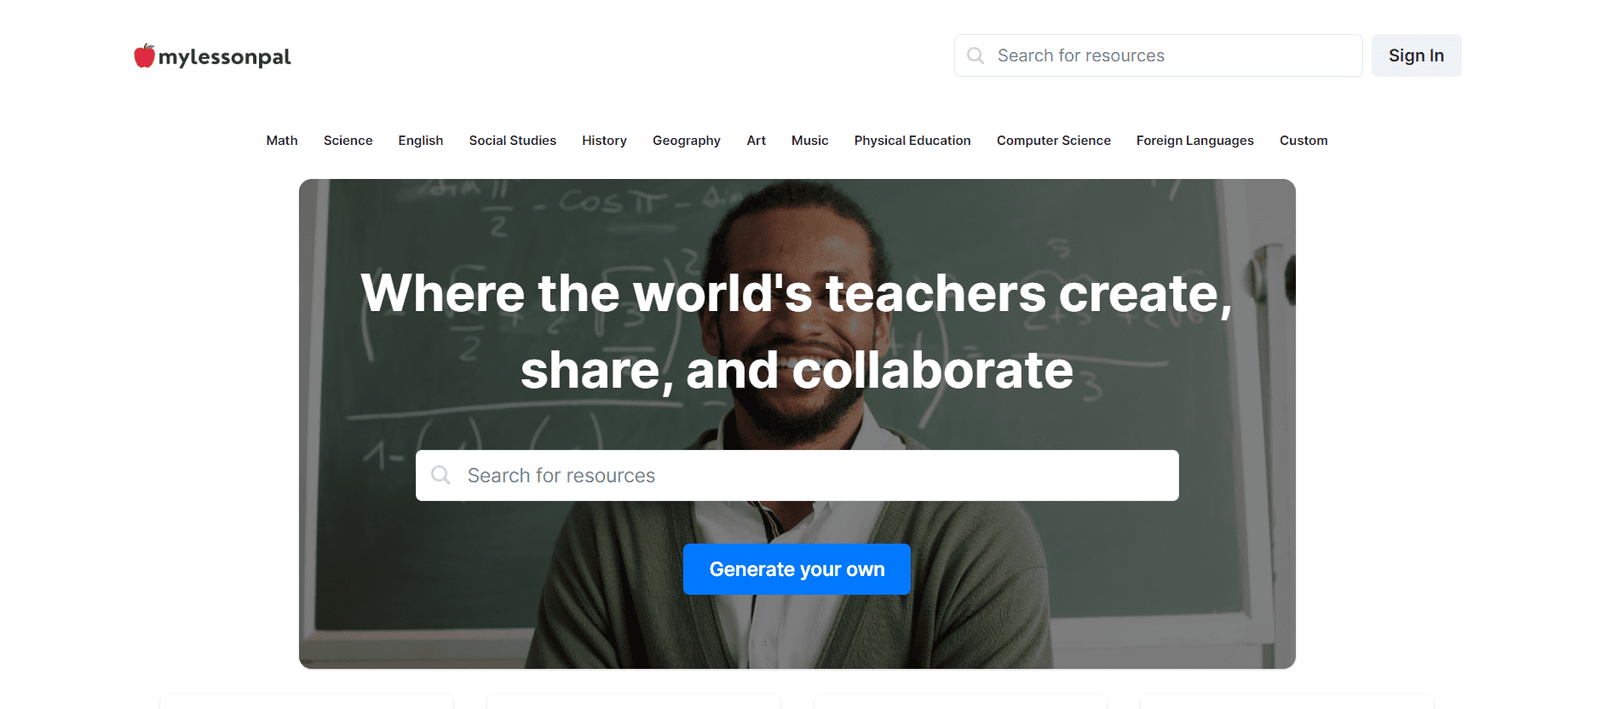Select Foreign Languages in the navigation
The height and width of the screenshot is (709, 1600).
1194,141
